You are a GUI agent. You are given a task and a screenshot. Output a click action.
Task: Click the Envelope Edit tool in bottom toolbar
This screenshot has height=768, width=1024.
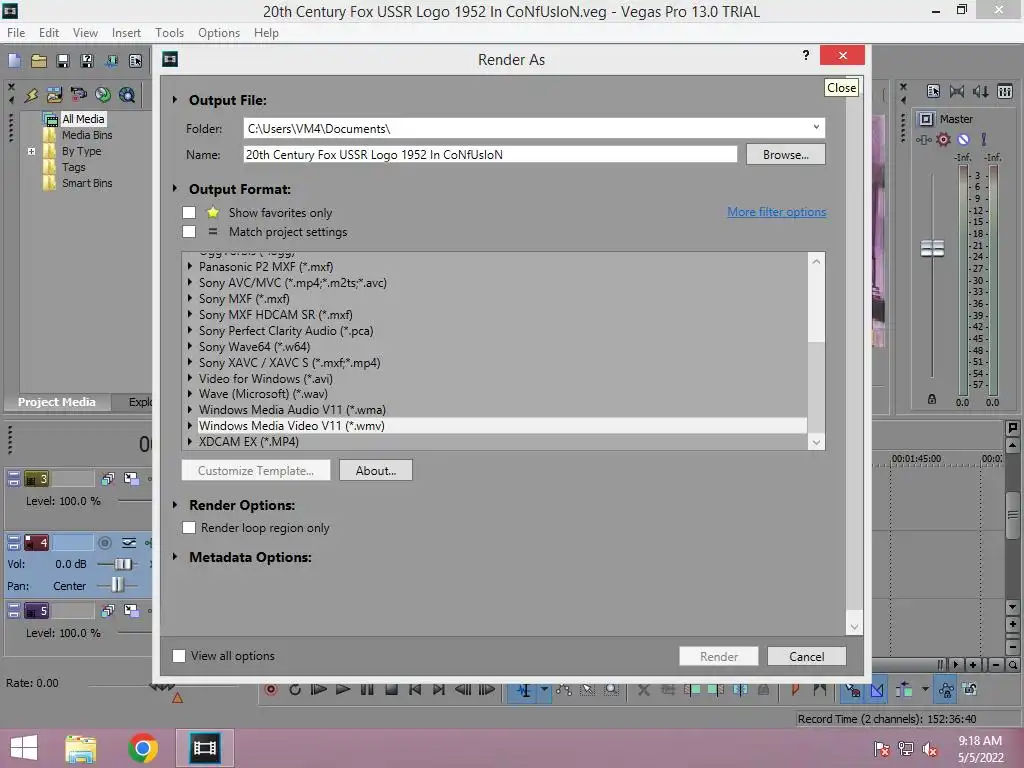[564, 690]
